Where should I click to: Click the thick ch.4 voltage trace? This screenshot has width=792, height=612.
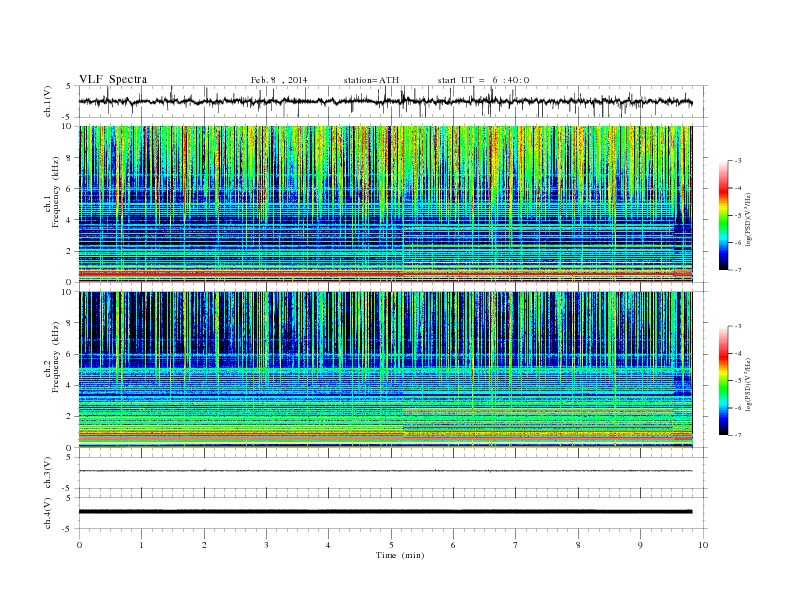(386, 512)
